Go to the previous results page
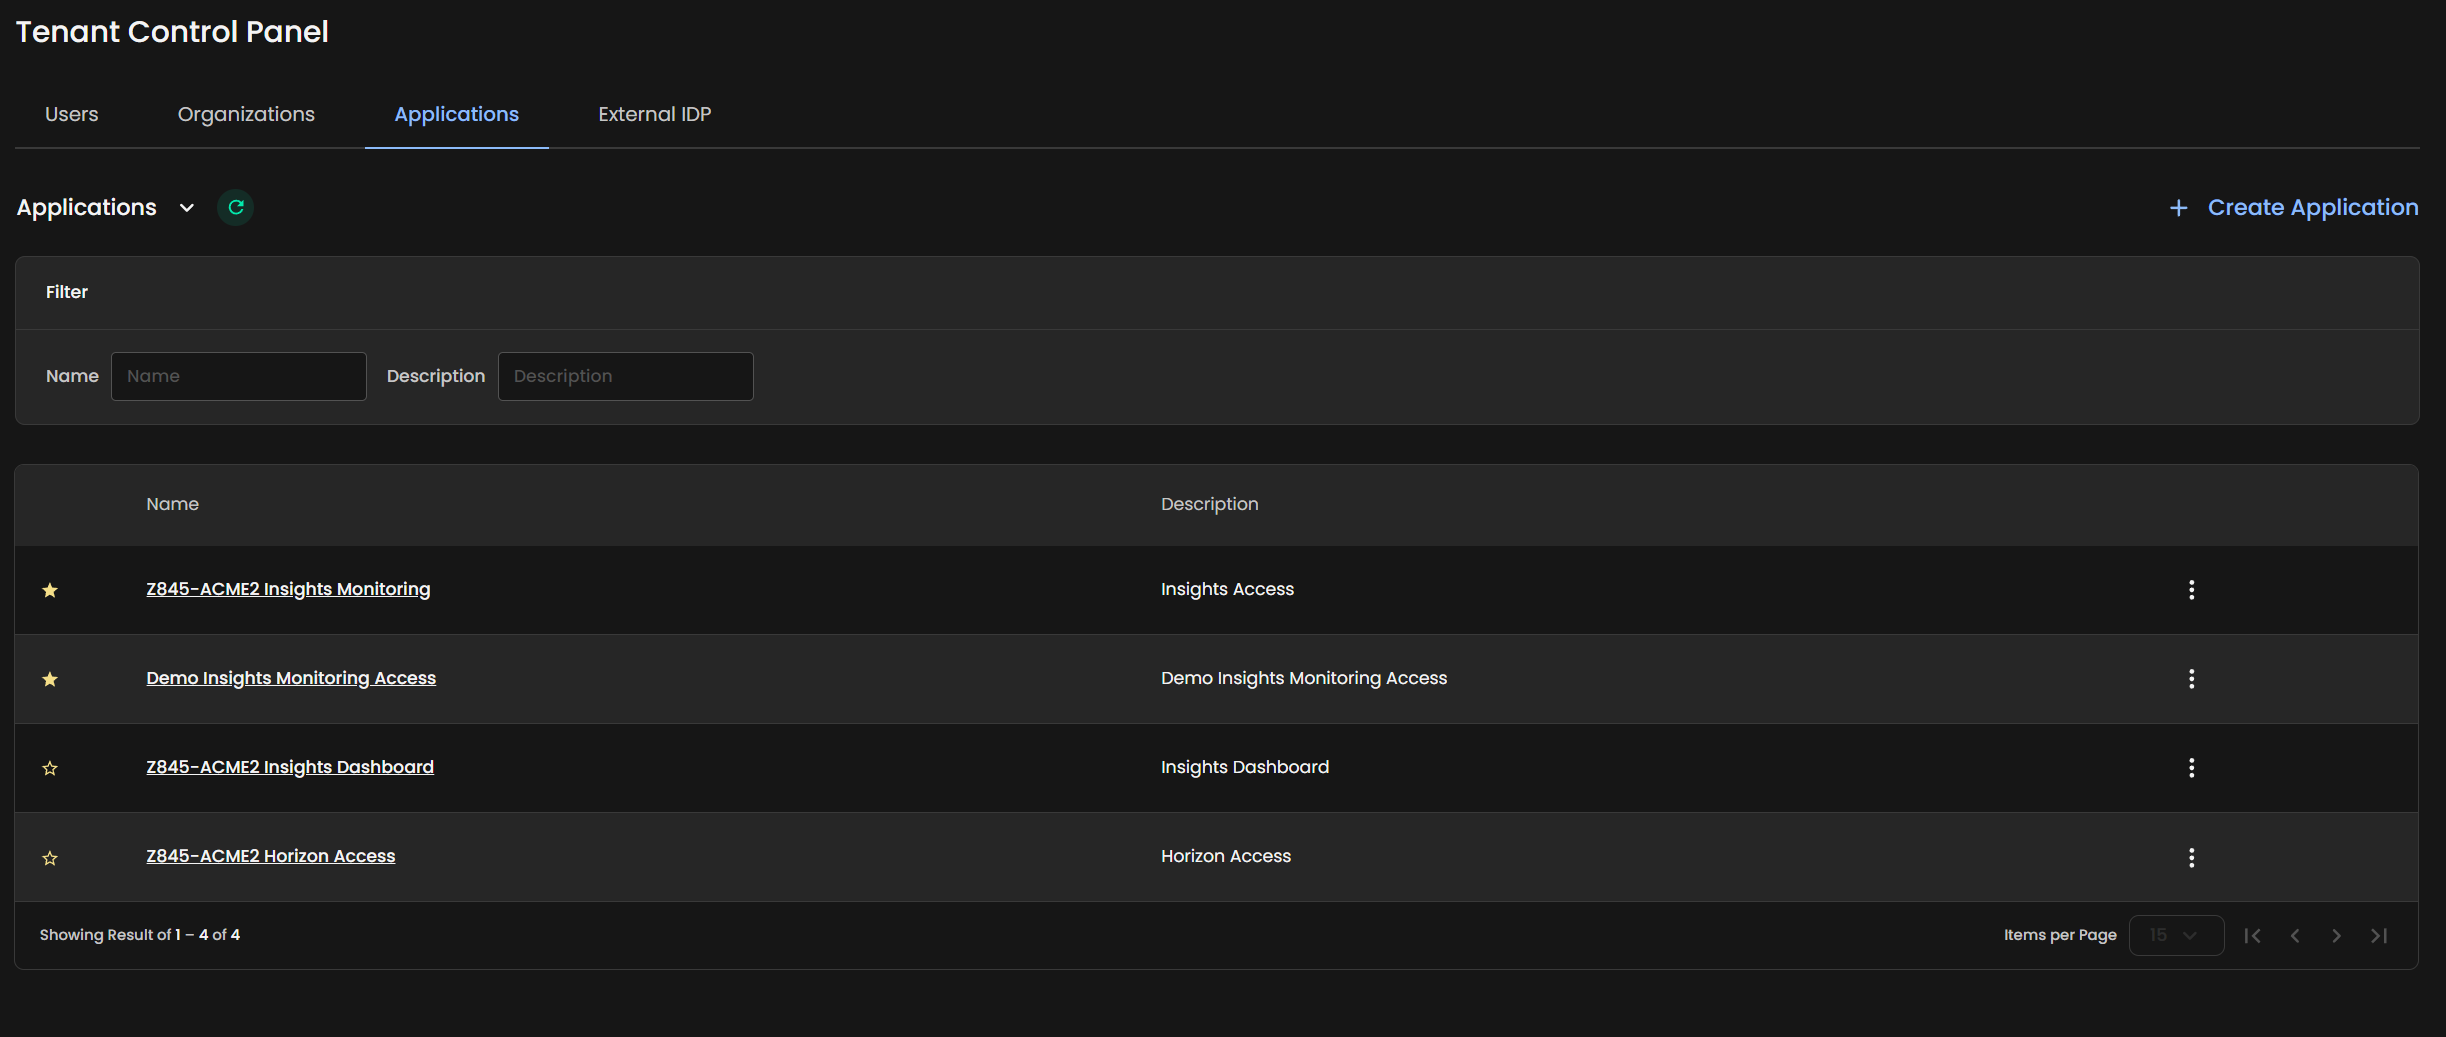Viewport: 2446px width, 1037px height. tap(2295, 935)
